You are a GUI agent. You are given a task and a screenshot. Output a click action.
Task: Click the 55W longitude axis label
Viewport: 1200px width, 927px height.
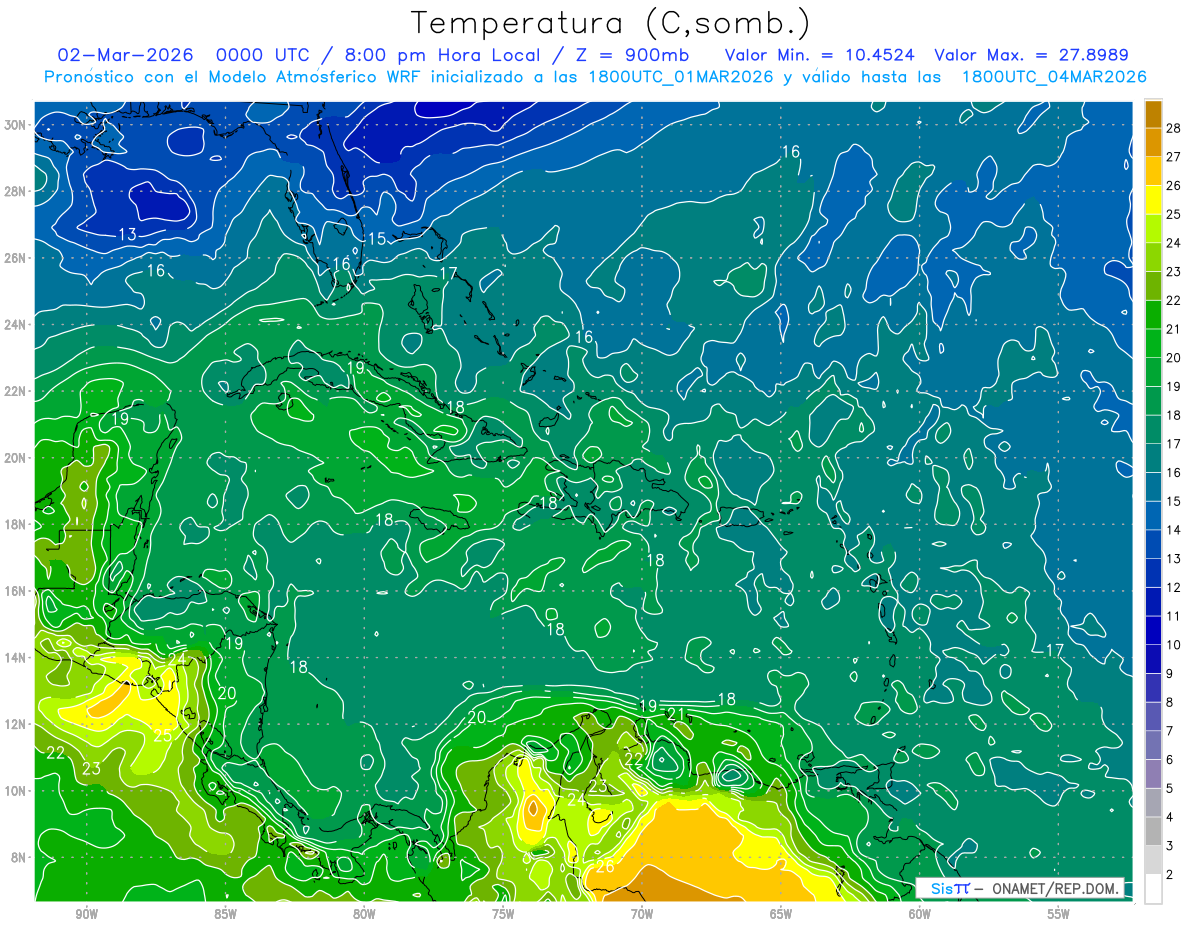point(1058,913)
